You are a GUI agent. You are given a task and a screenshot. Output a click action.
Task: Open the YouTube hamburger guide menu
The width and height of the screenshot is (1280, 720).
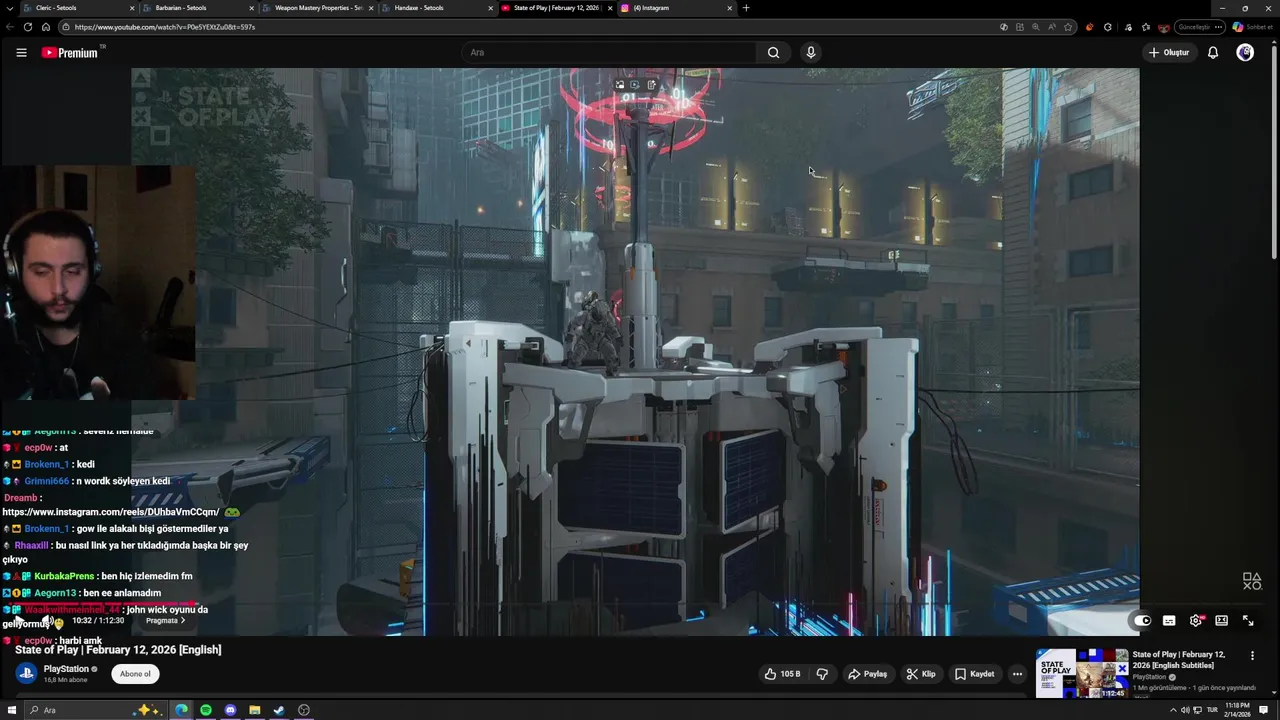[x=21, y=53]
